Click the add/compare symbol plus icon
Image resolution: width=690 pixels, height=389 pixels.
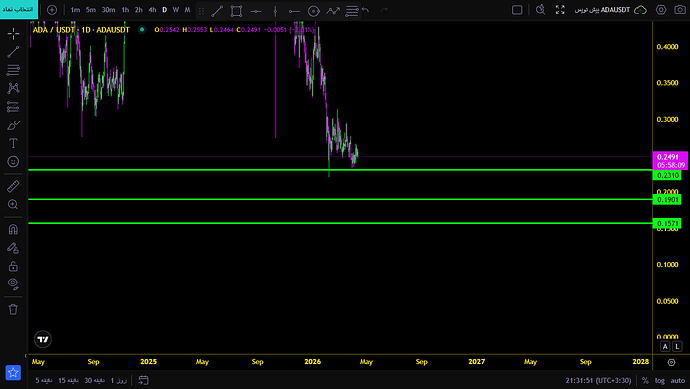coord(52,10)
